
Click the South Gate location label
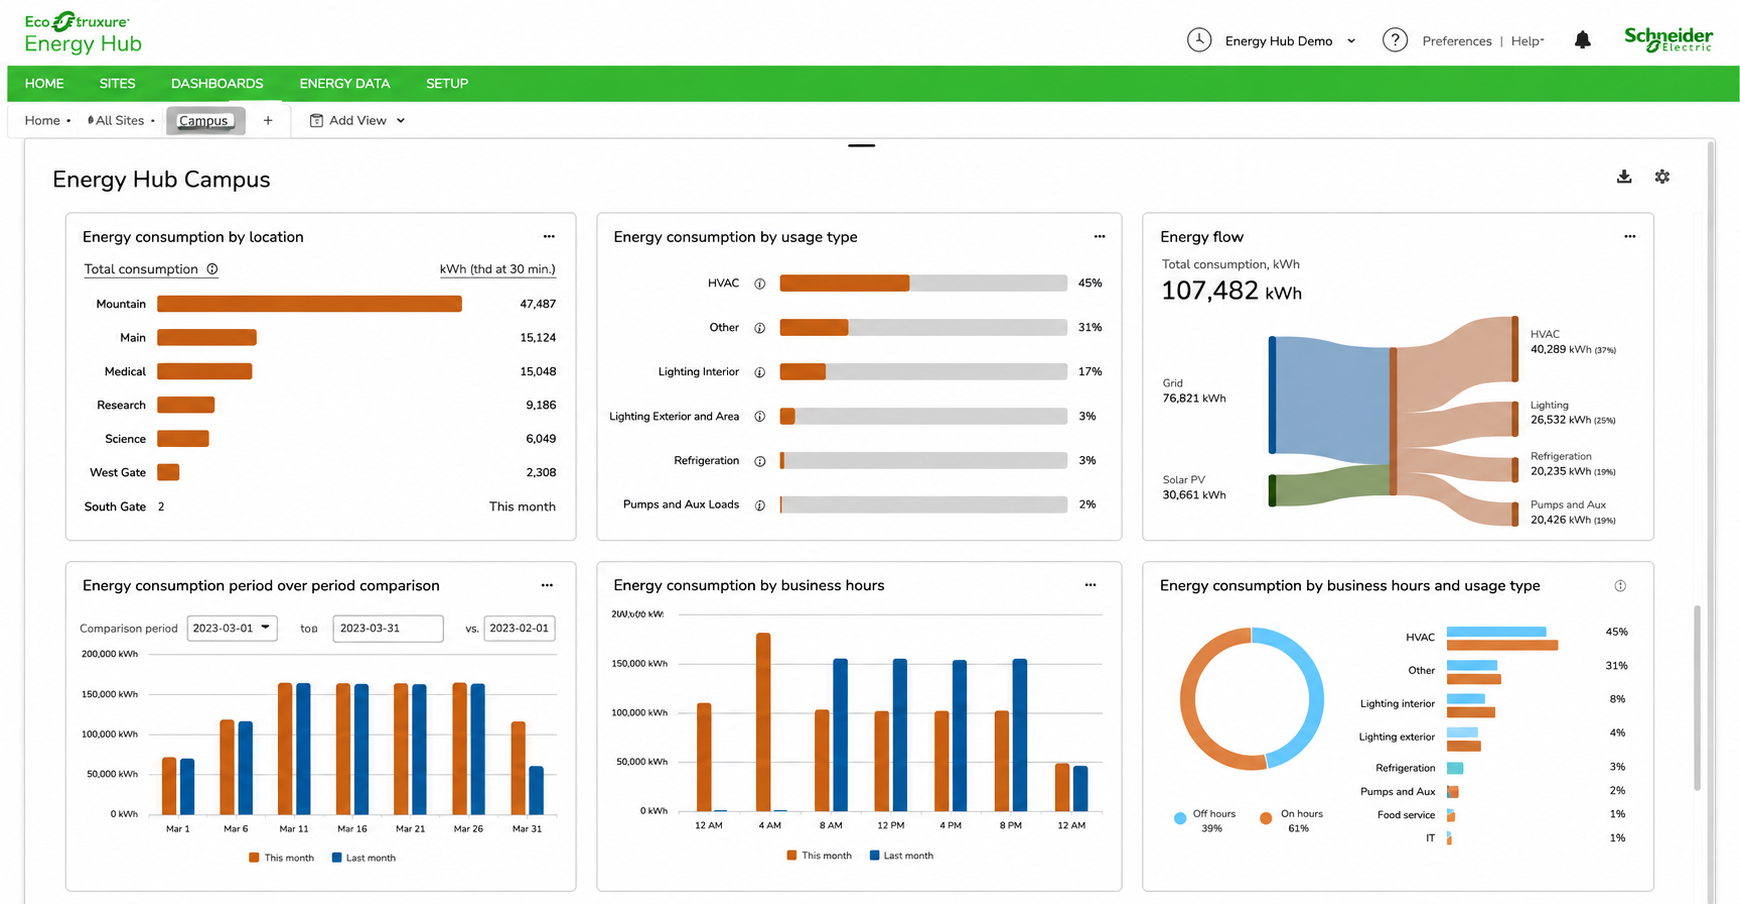115,507
